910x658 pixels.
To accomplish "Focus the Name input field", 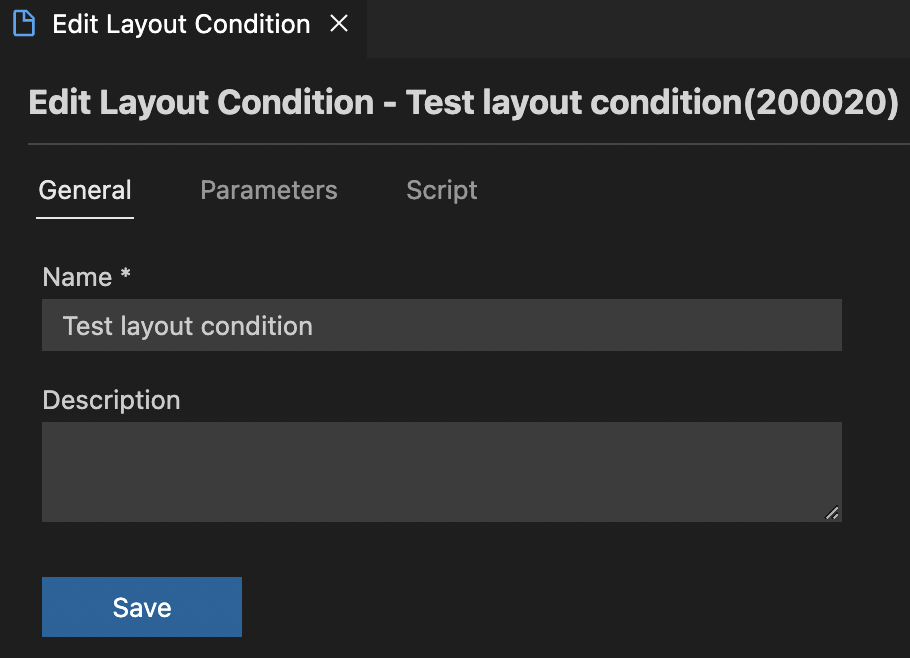I will point(442,325).
